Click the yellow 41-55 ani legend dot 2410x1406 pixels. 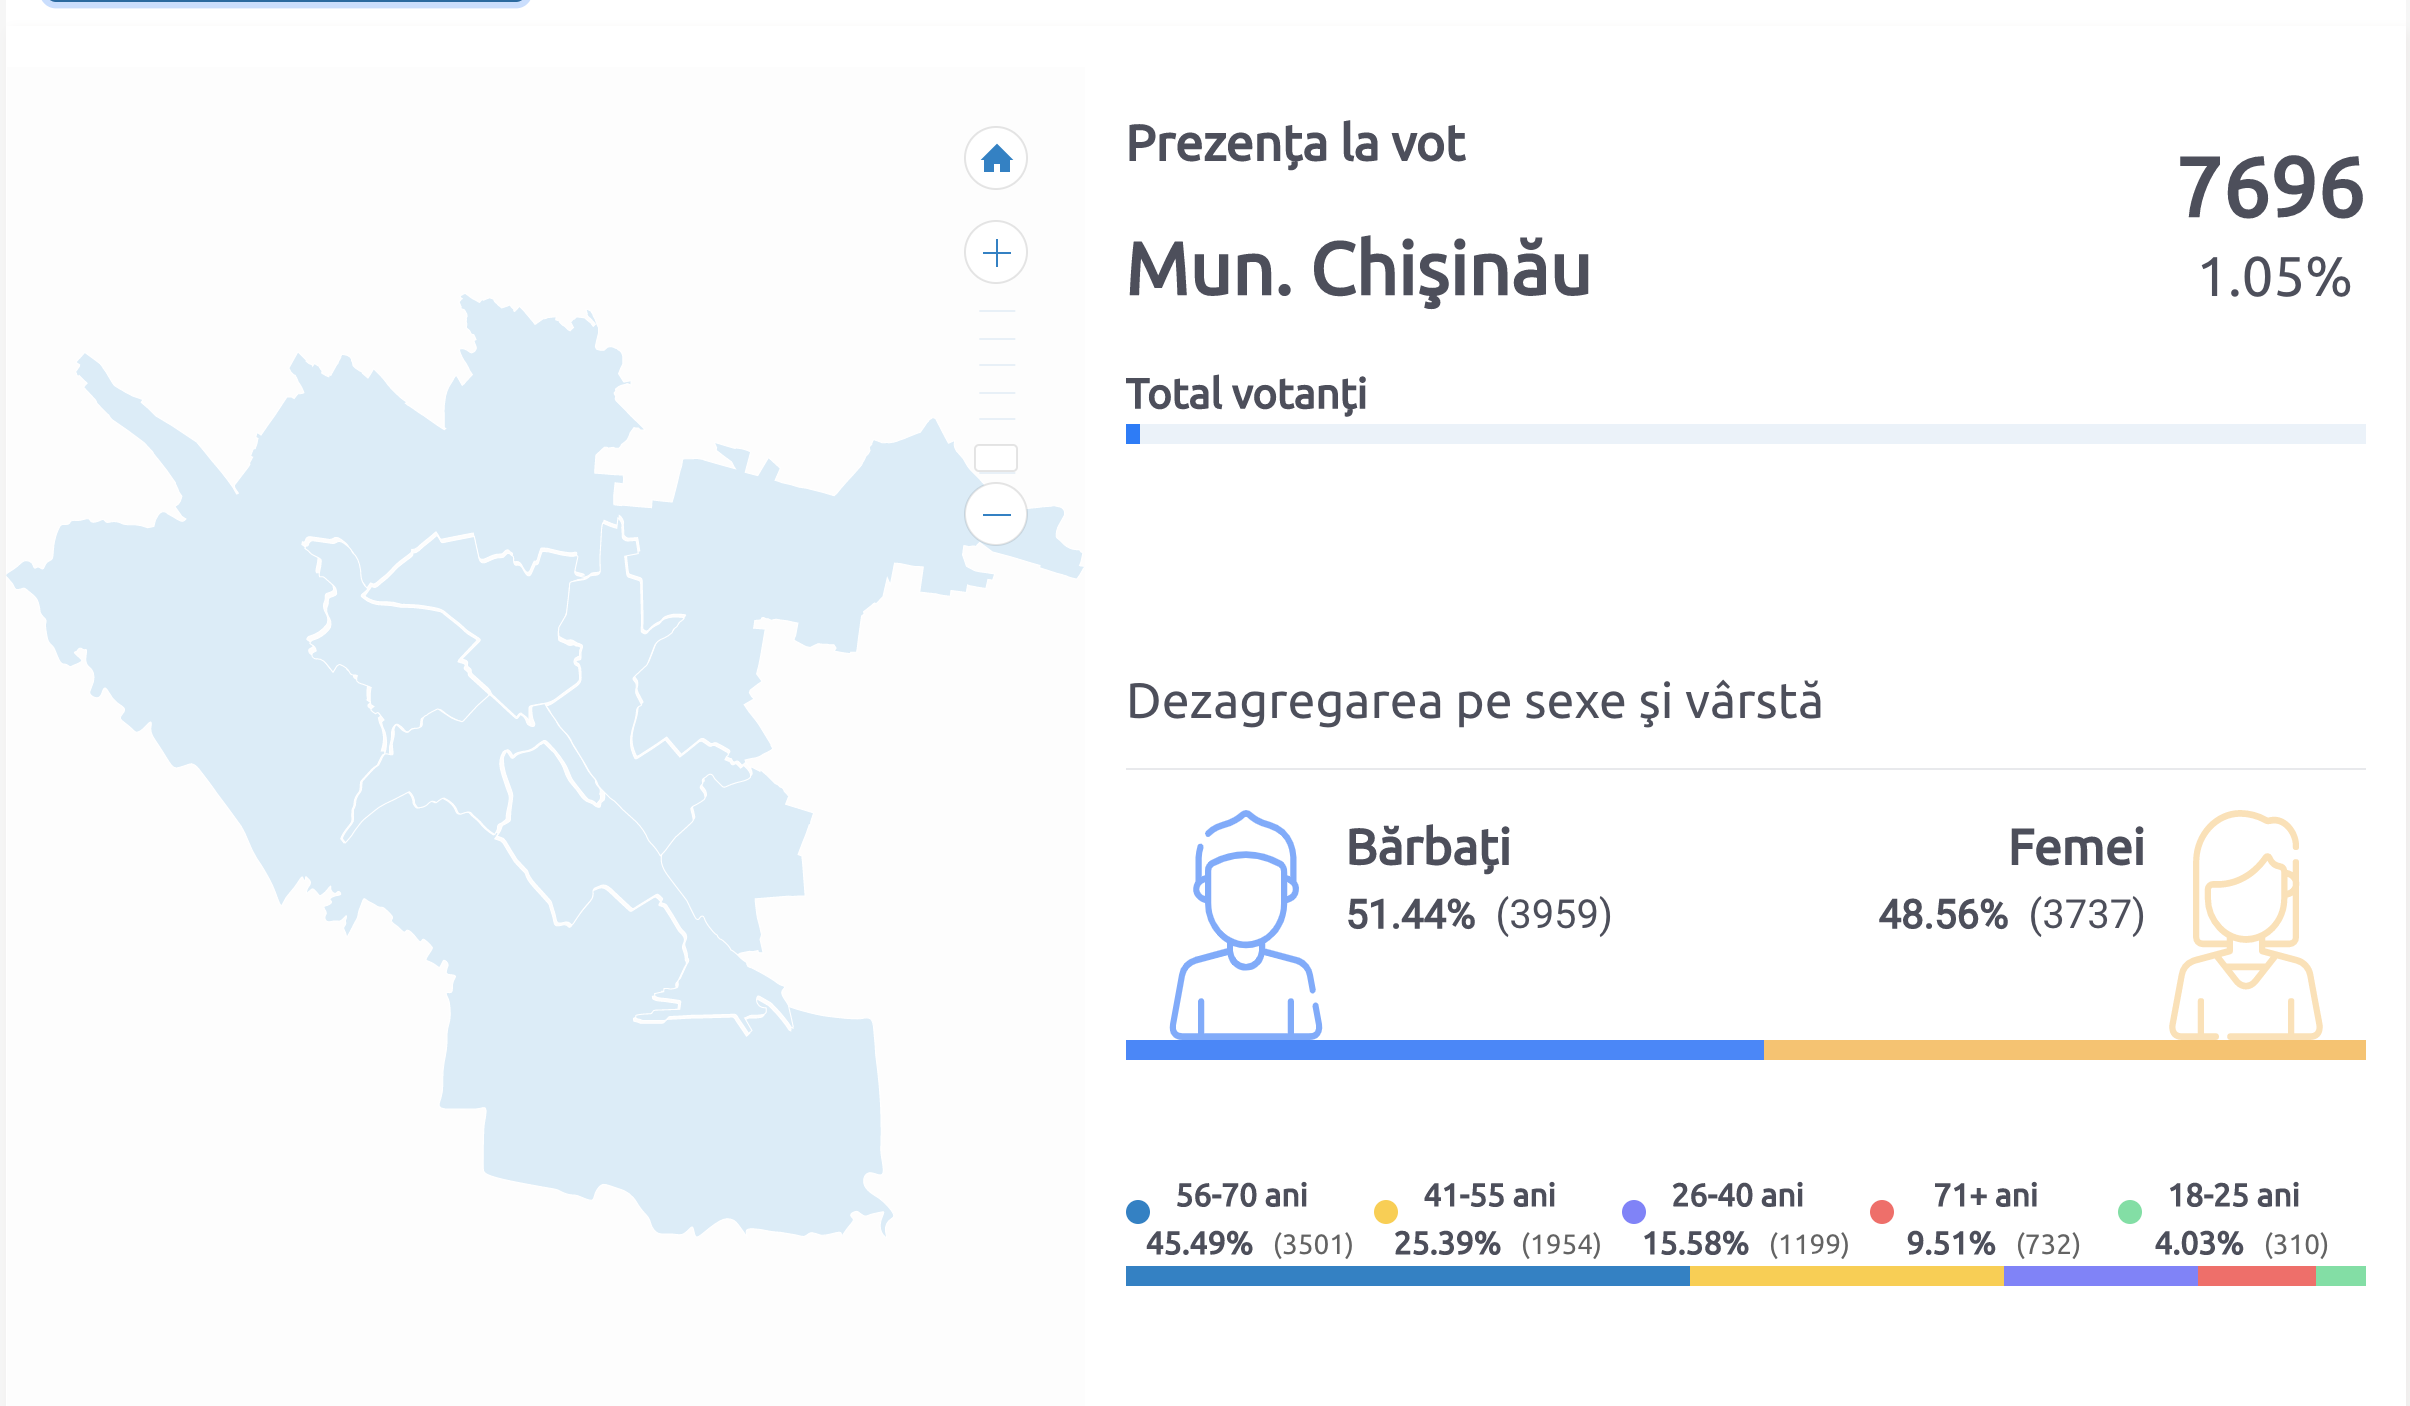(1386, 1212)
